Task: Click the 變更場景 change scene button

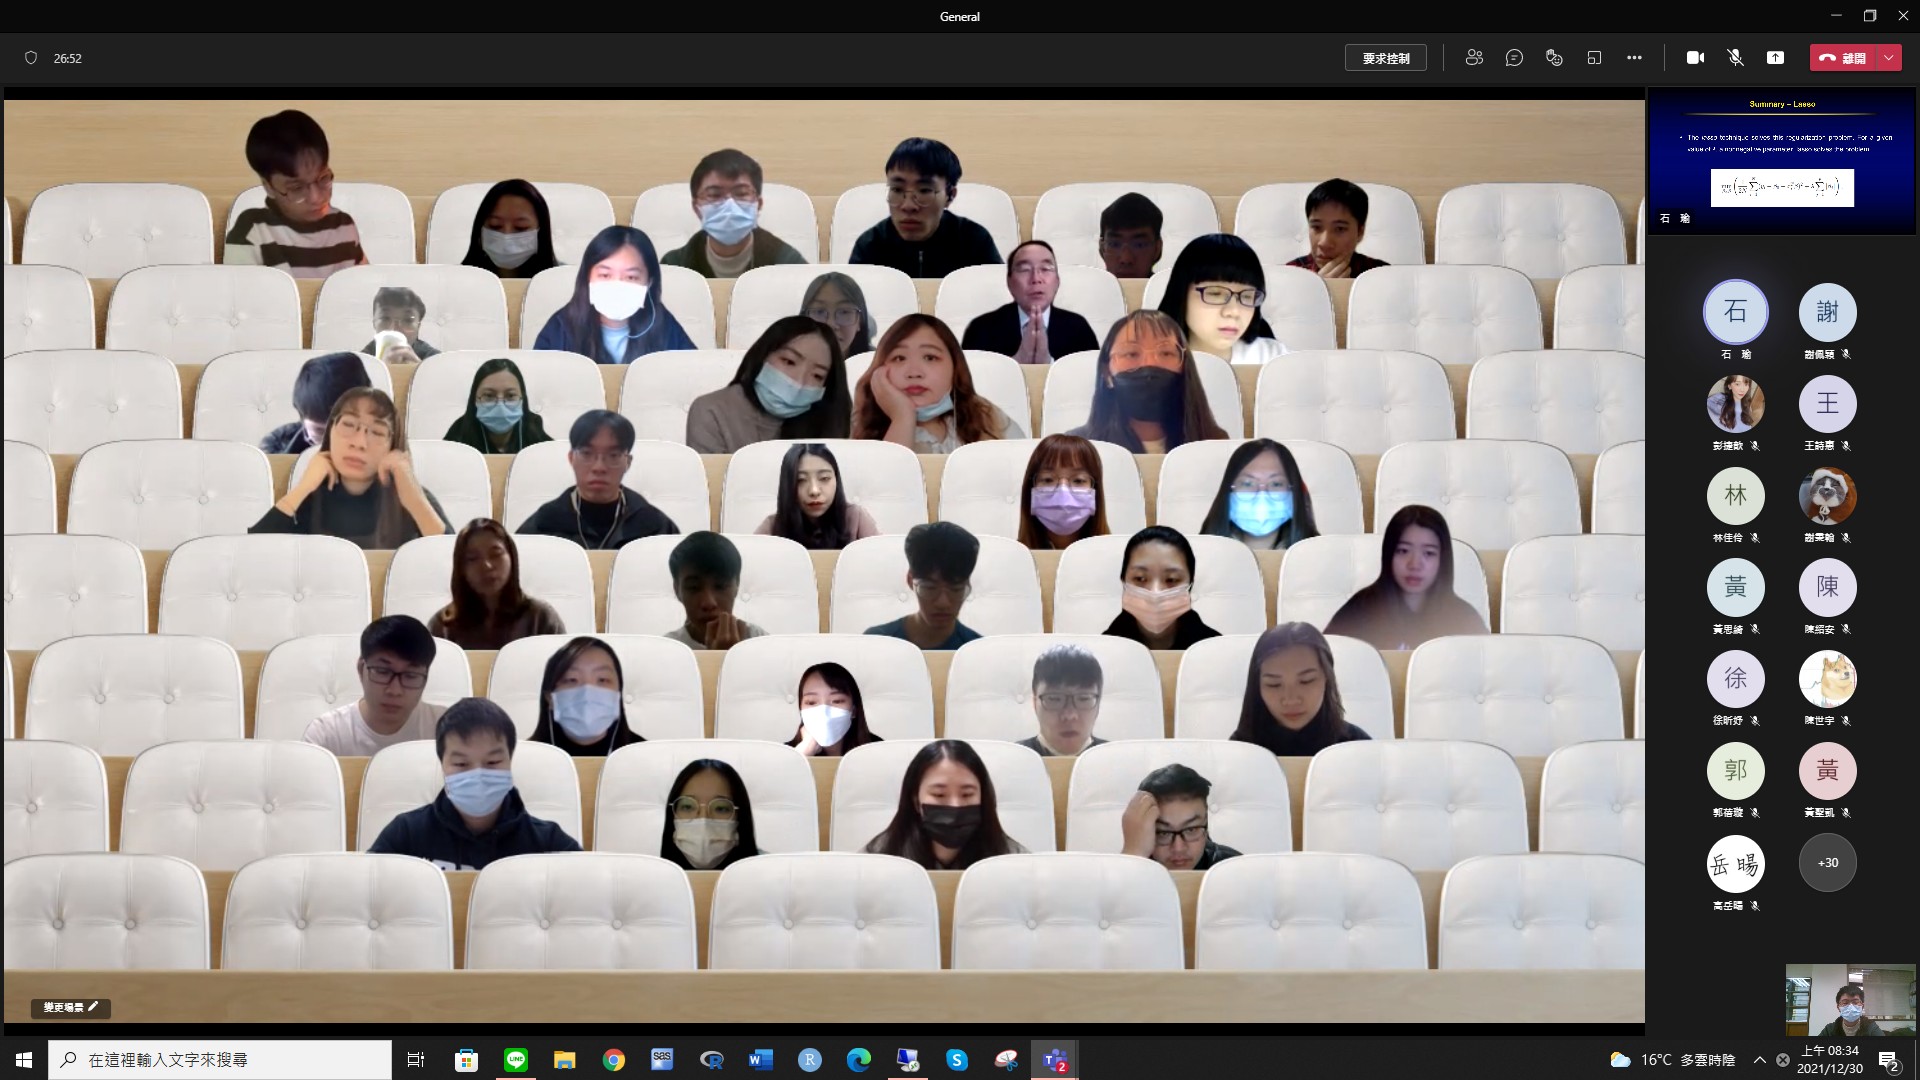Action: pyautogui.click(x=70, y=1007)
